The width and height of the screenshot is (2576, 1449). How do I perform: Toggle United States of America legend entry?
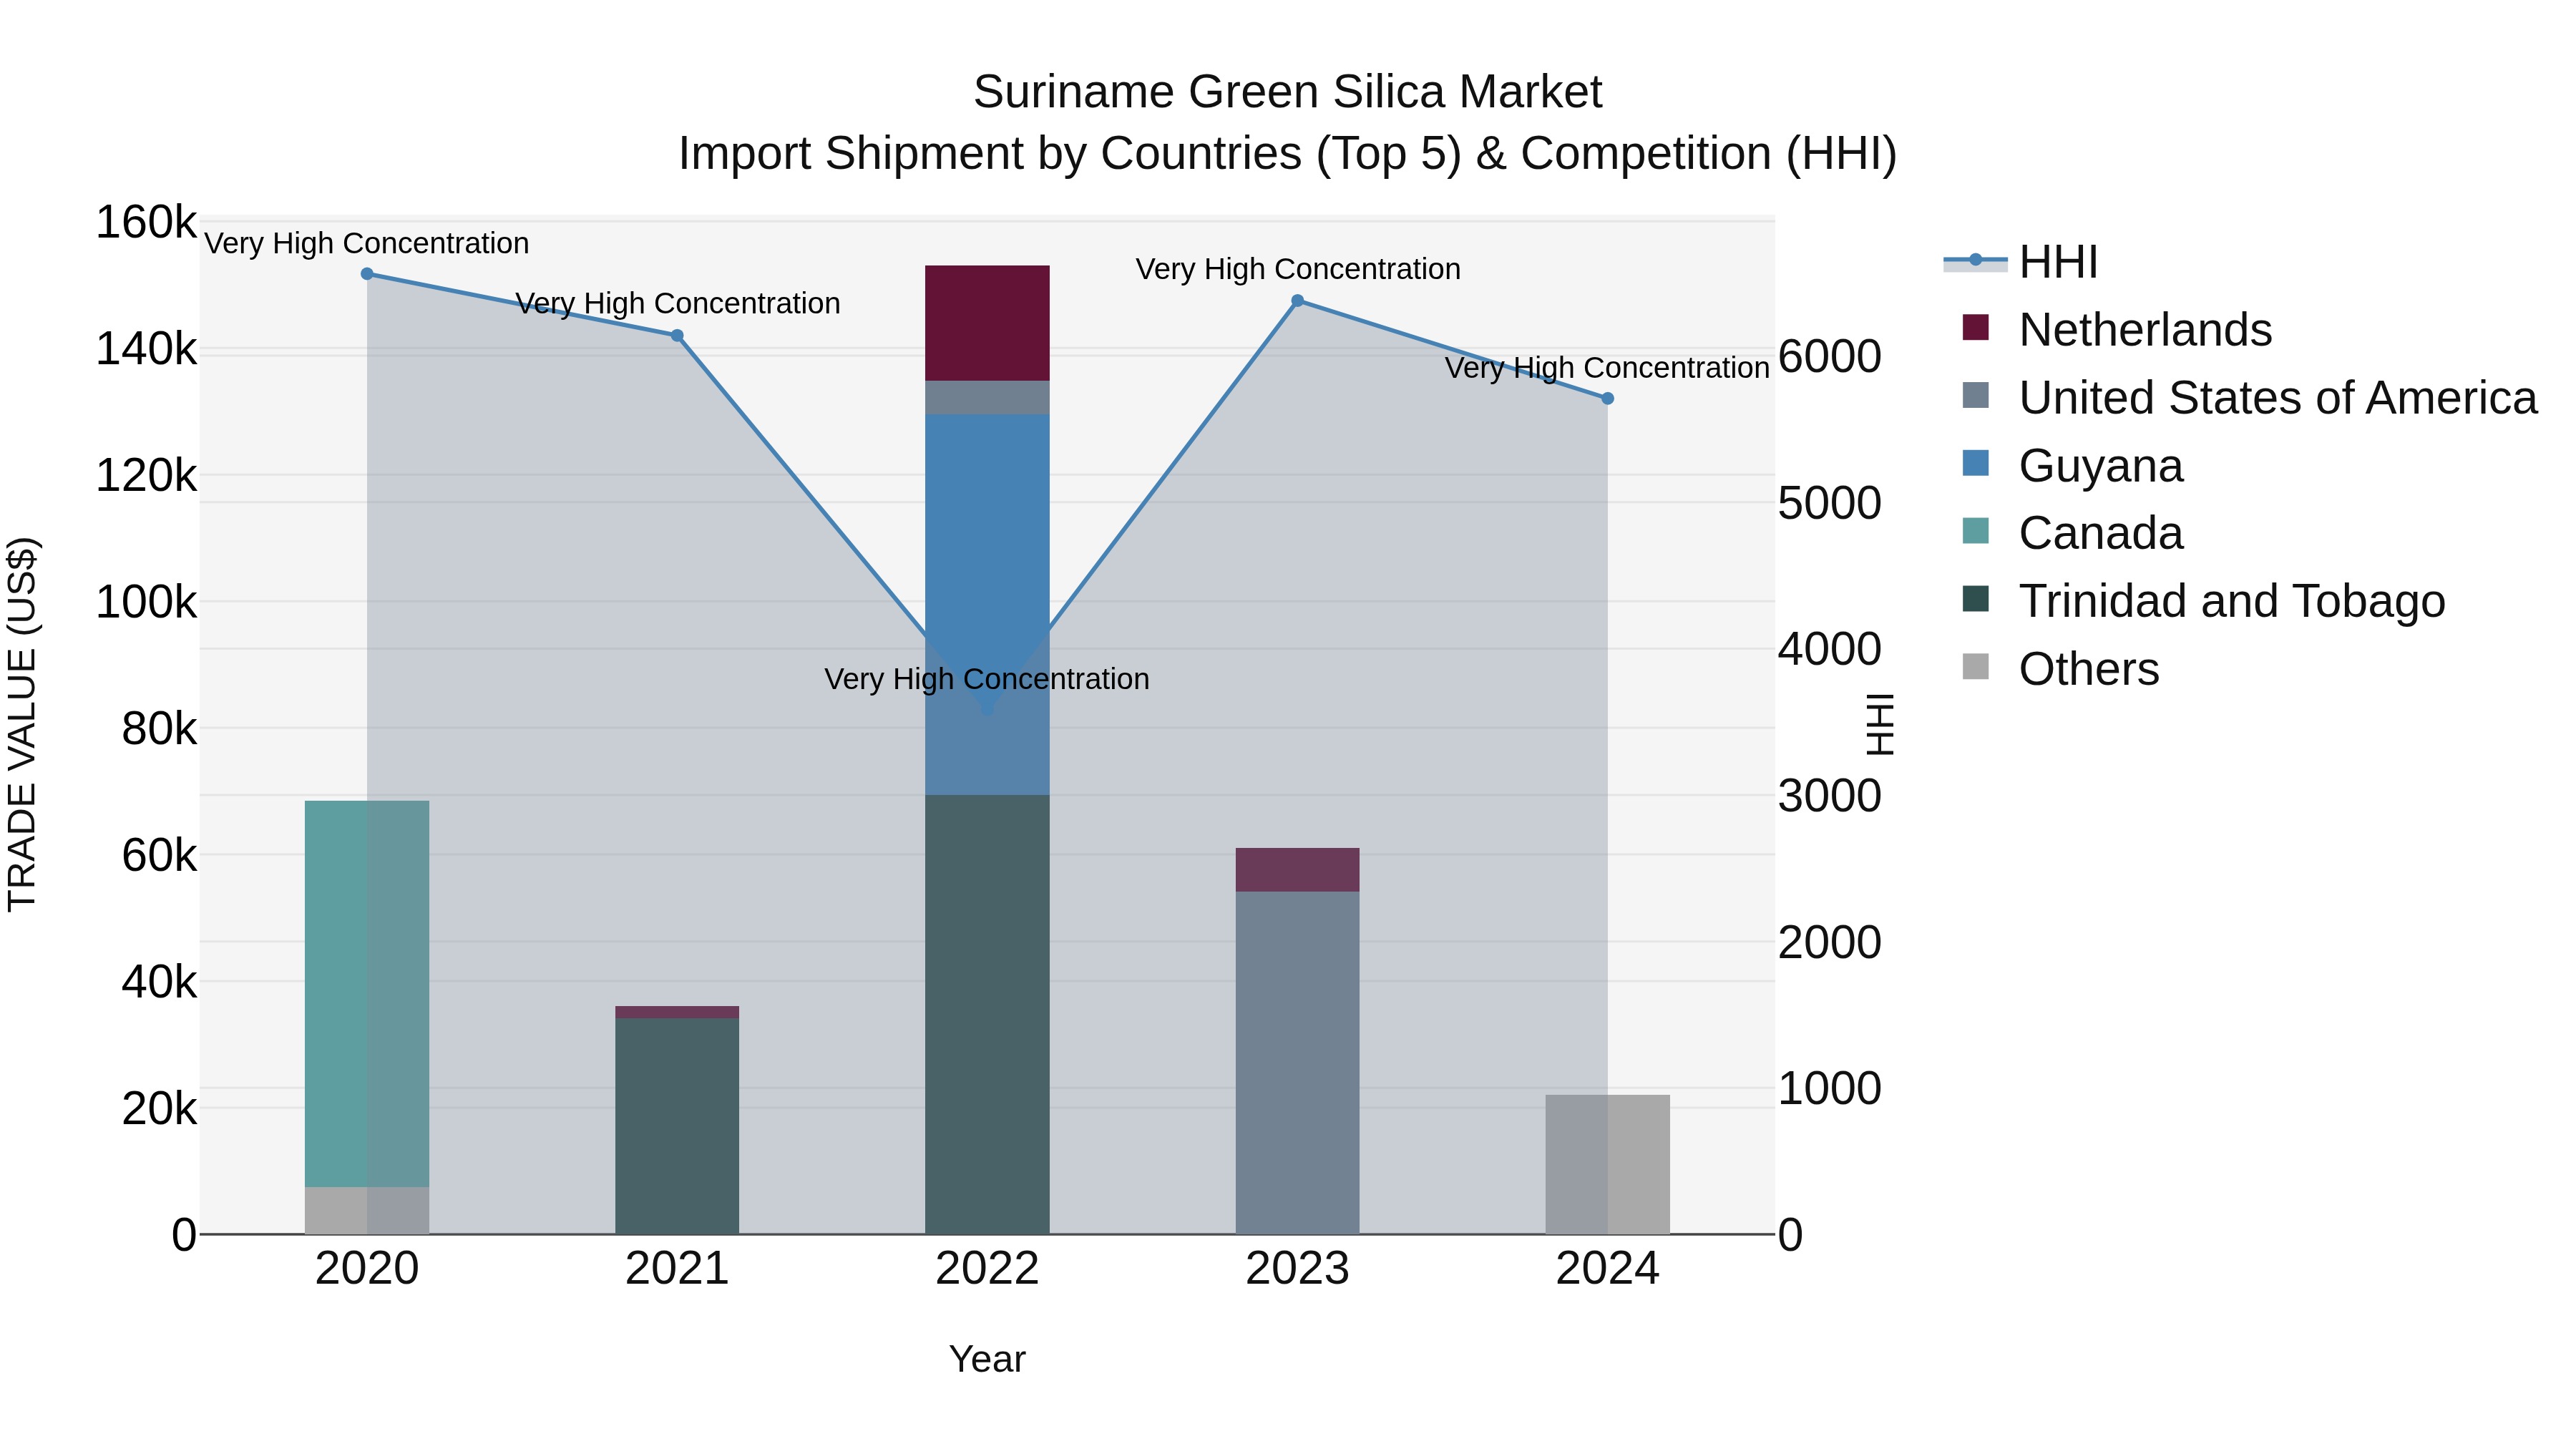2249,397
